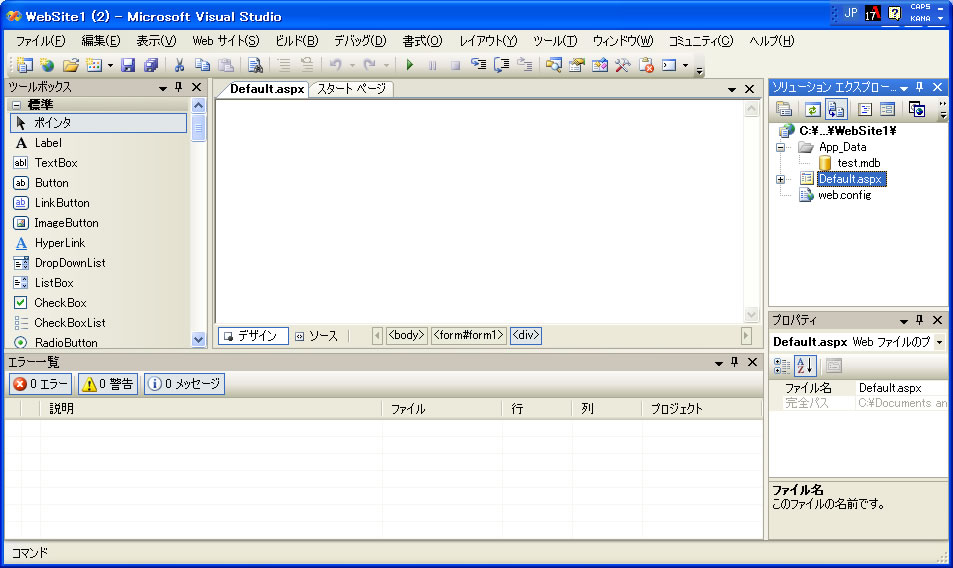Click the Step Into debug icon

(x=478, y=64)
